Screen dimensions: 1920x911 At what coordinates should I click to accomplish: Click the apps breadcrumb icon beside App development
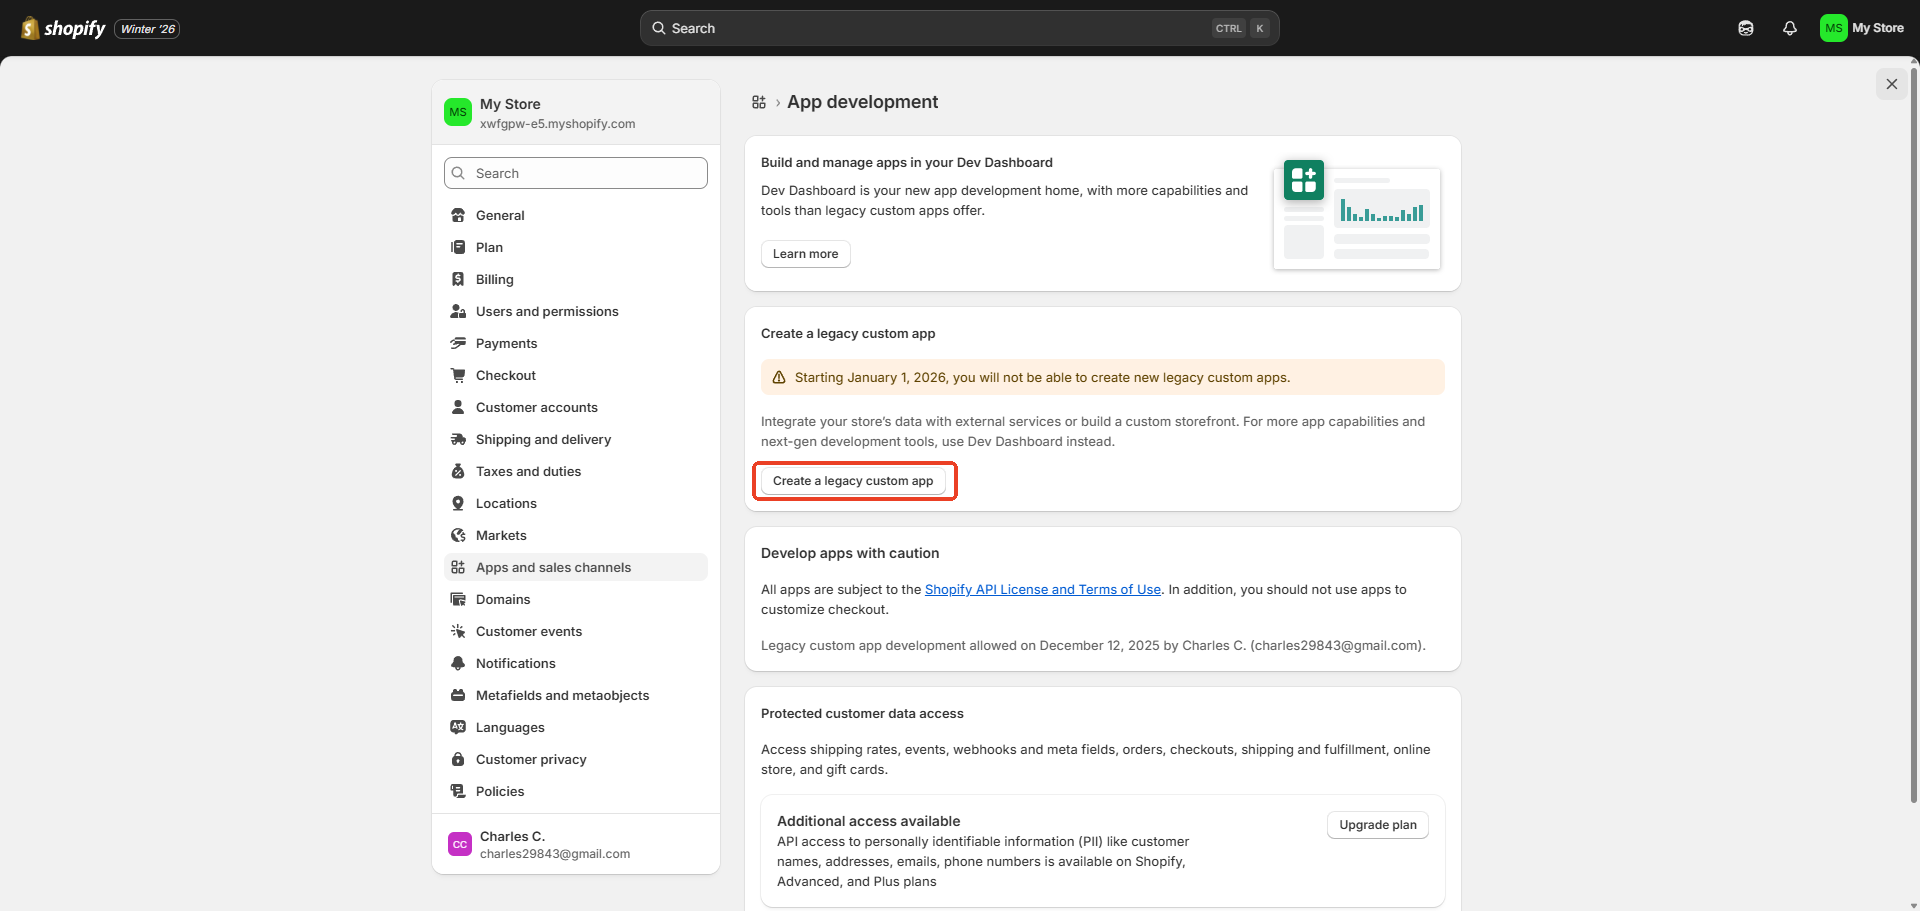point(759,102)
